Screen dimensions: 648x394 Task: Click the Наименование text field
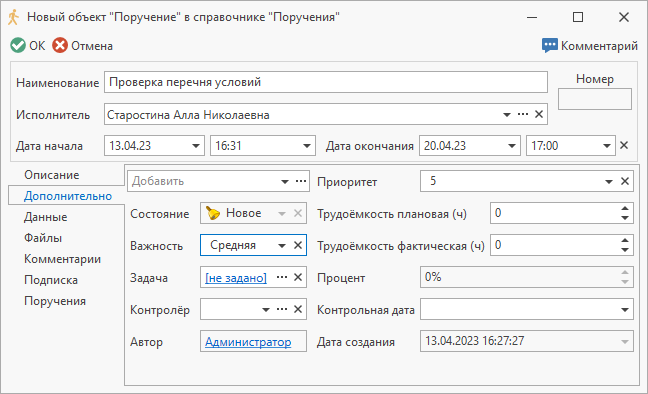click(x=326, y=82)
